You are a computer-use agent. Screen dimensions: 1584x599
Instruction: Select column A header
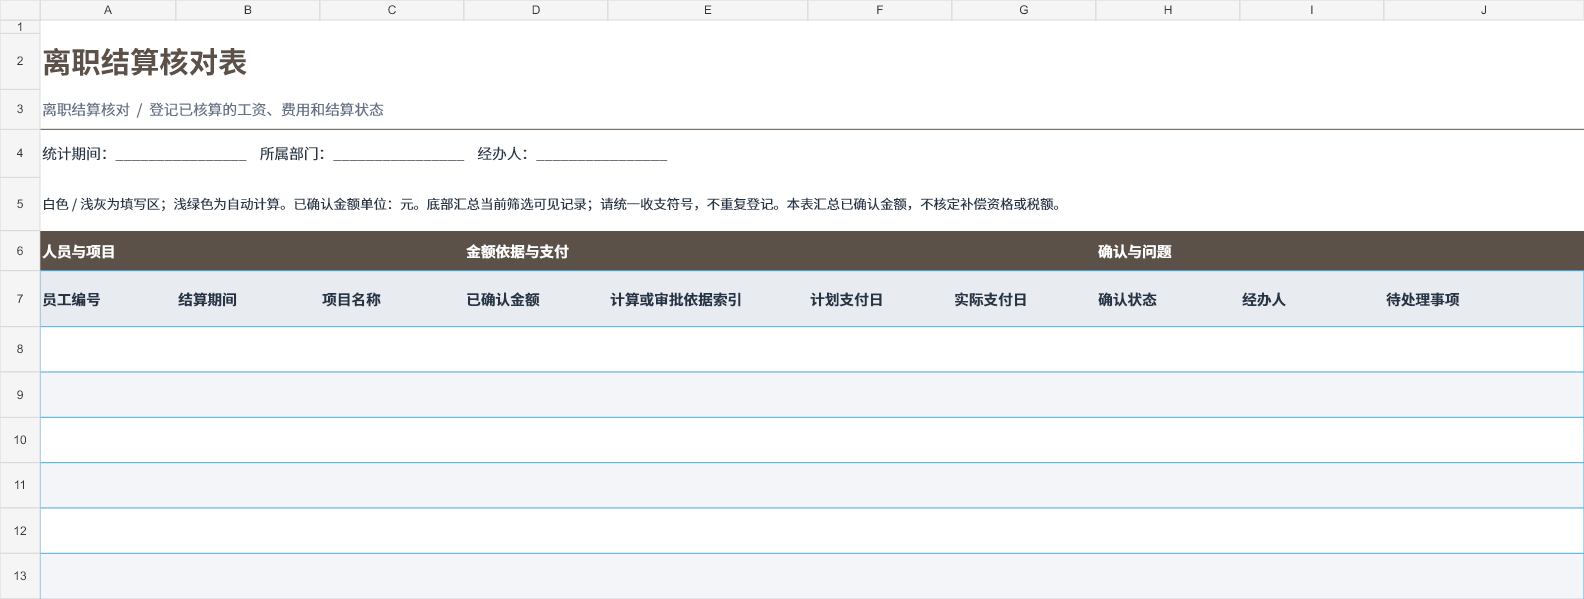coord(108,10)
